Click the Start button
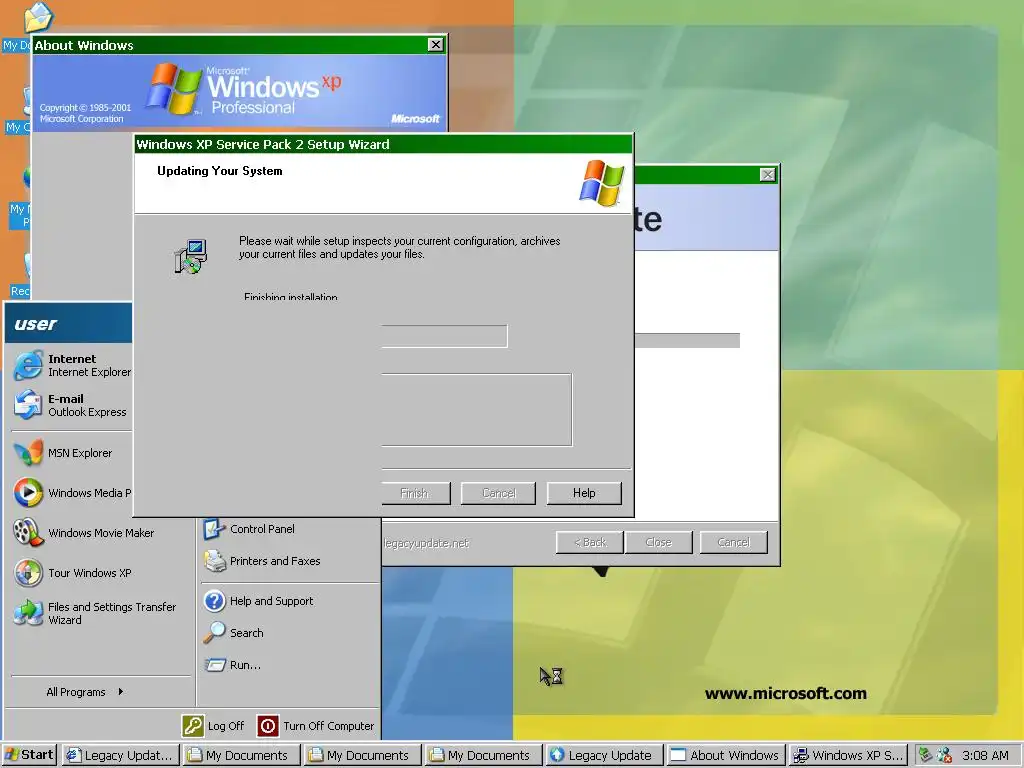 (29, 755)
